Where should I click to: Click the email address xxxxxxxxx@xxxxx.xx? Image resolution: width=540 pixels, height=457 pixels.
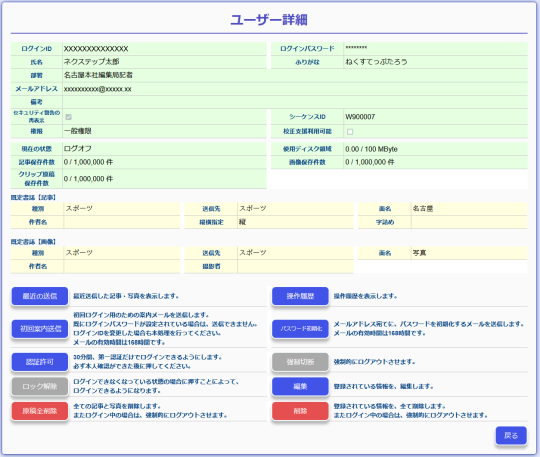pos(97,89)
